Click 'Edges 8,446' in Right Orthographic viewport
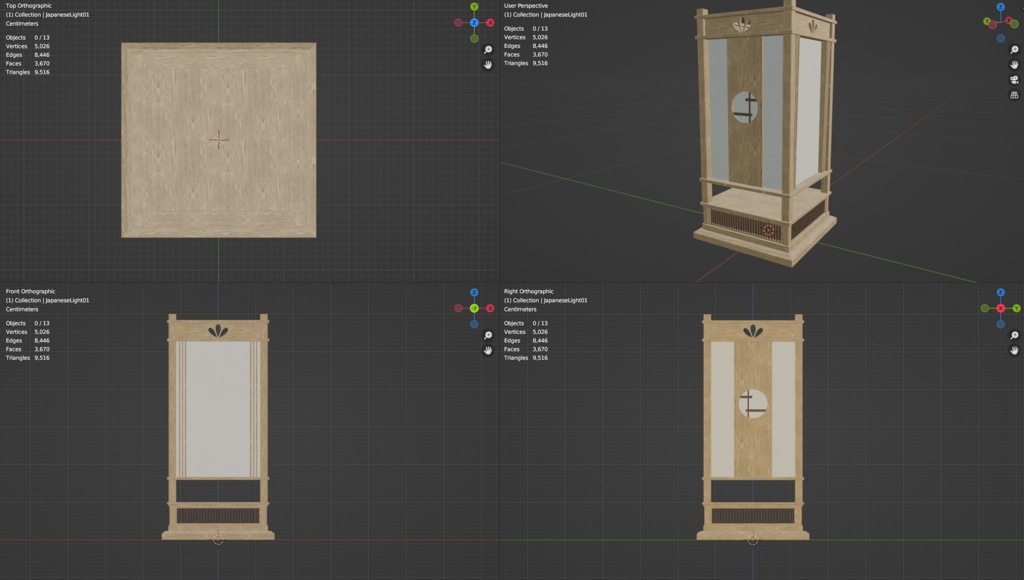The width and height of the screenshot is (1024, 580). [x=526, y=340]
